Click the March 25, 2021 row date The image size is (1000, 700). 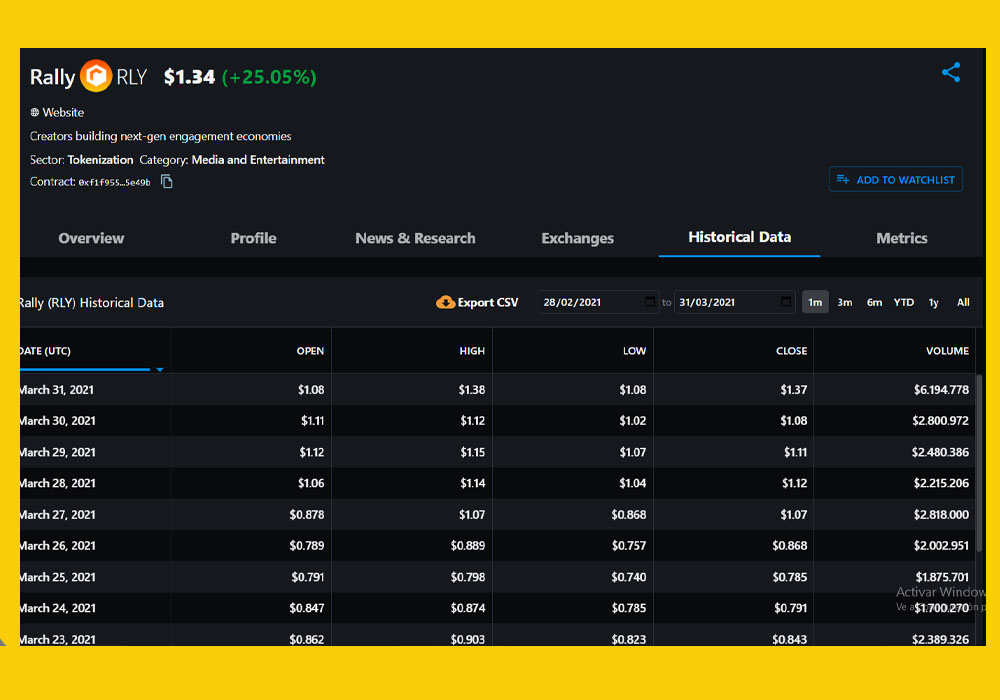pyautogui.click(x=57, y=577)
